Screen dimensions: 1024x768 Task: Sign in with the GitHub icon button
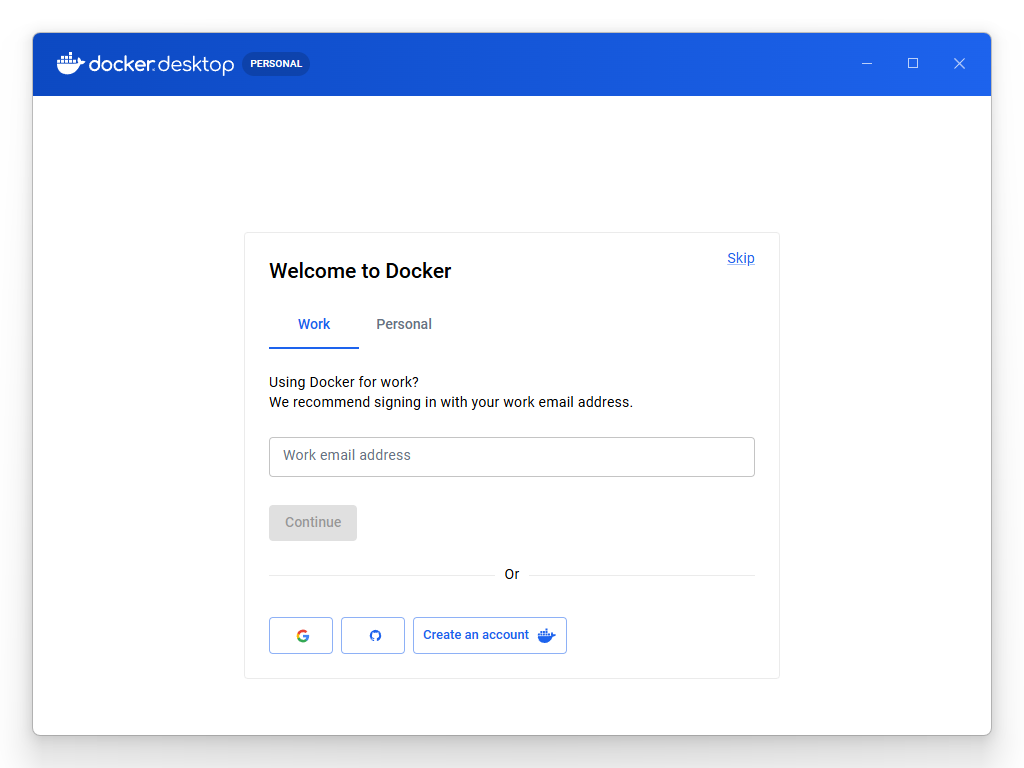pyautogui.click(x=373, y=635)
